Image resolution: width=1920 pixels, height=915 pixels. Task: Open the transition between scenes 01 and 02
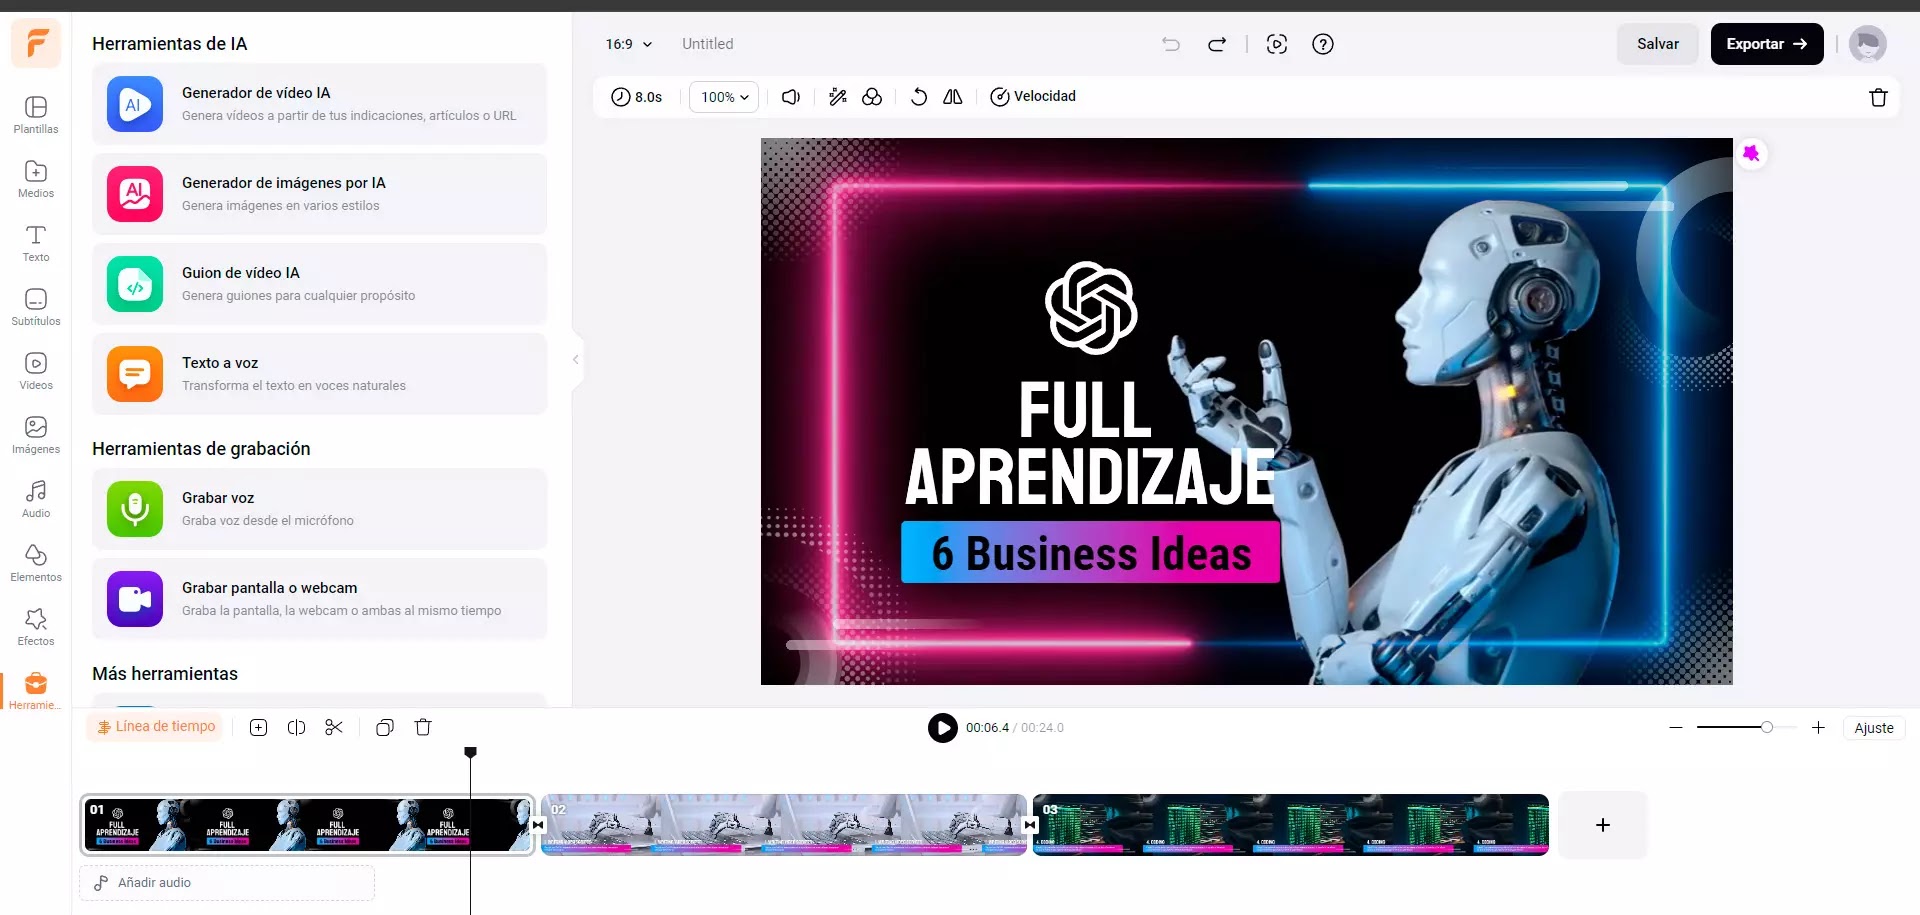point(538,825)
